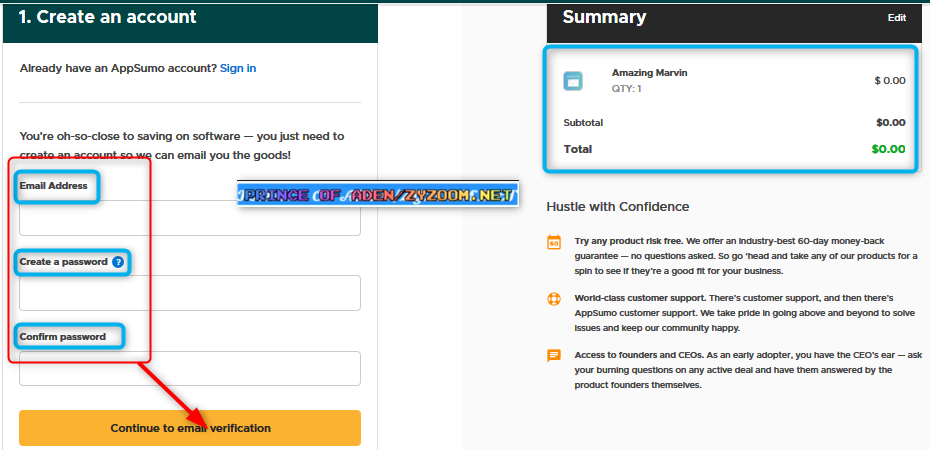930x450 pixels.
Task: Click the QTY: 1 text
Action: coord(626,89)
